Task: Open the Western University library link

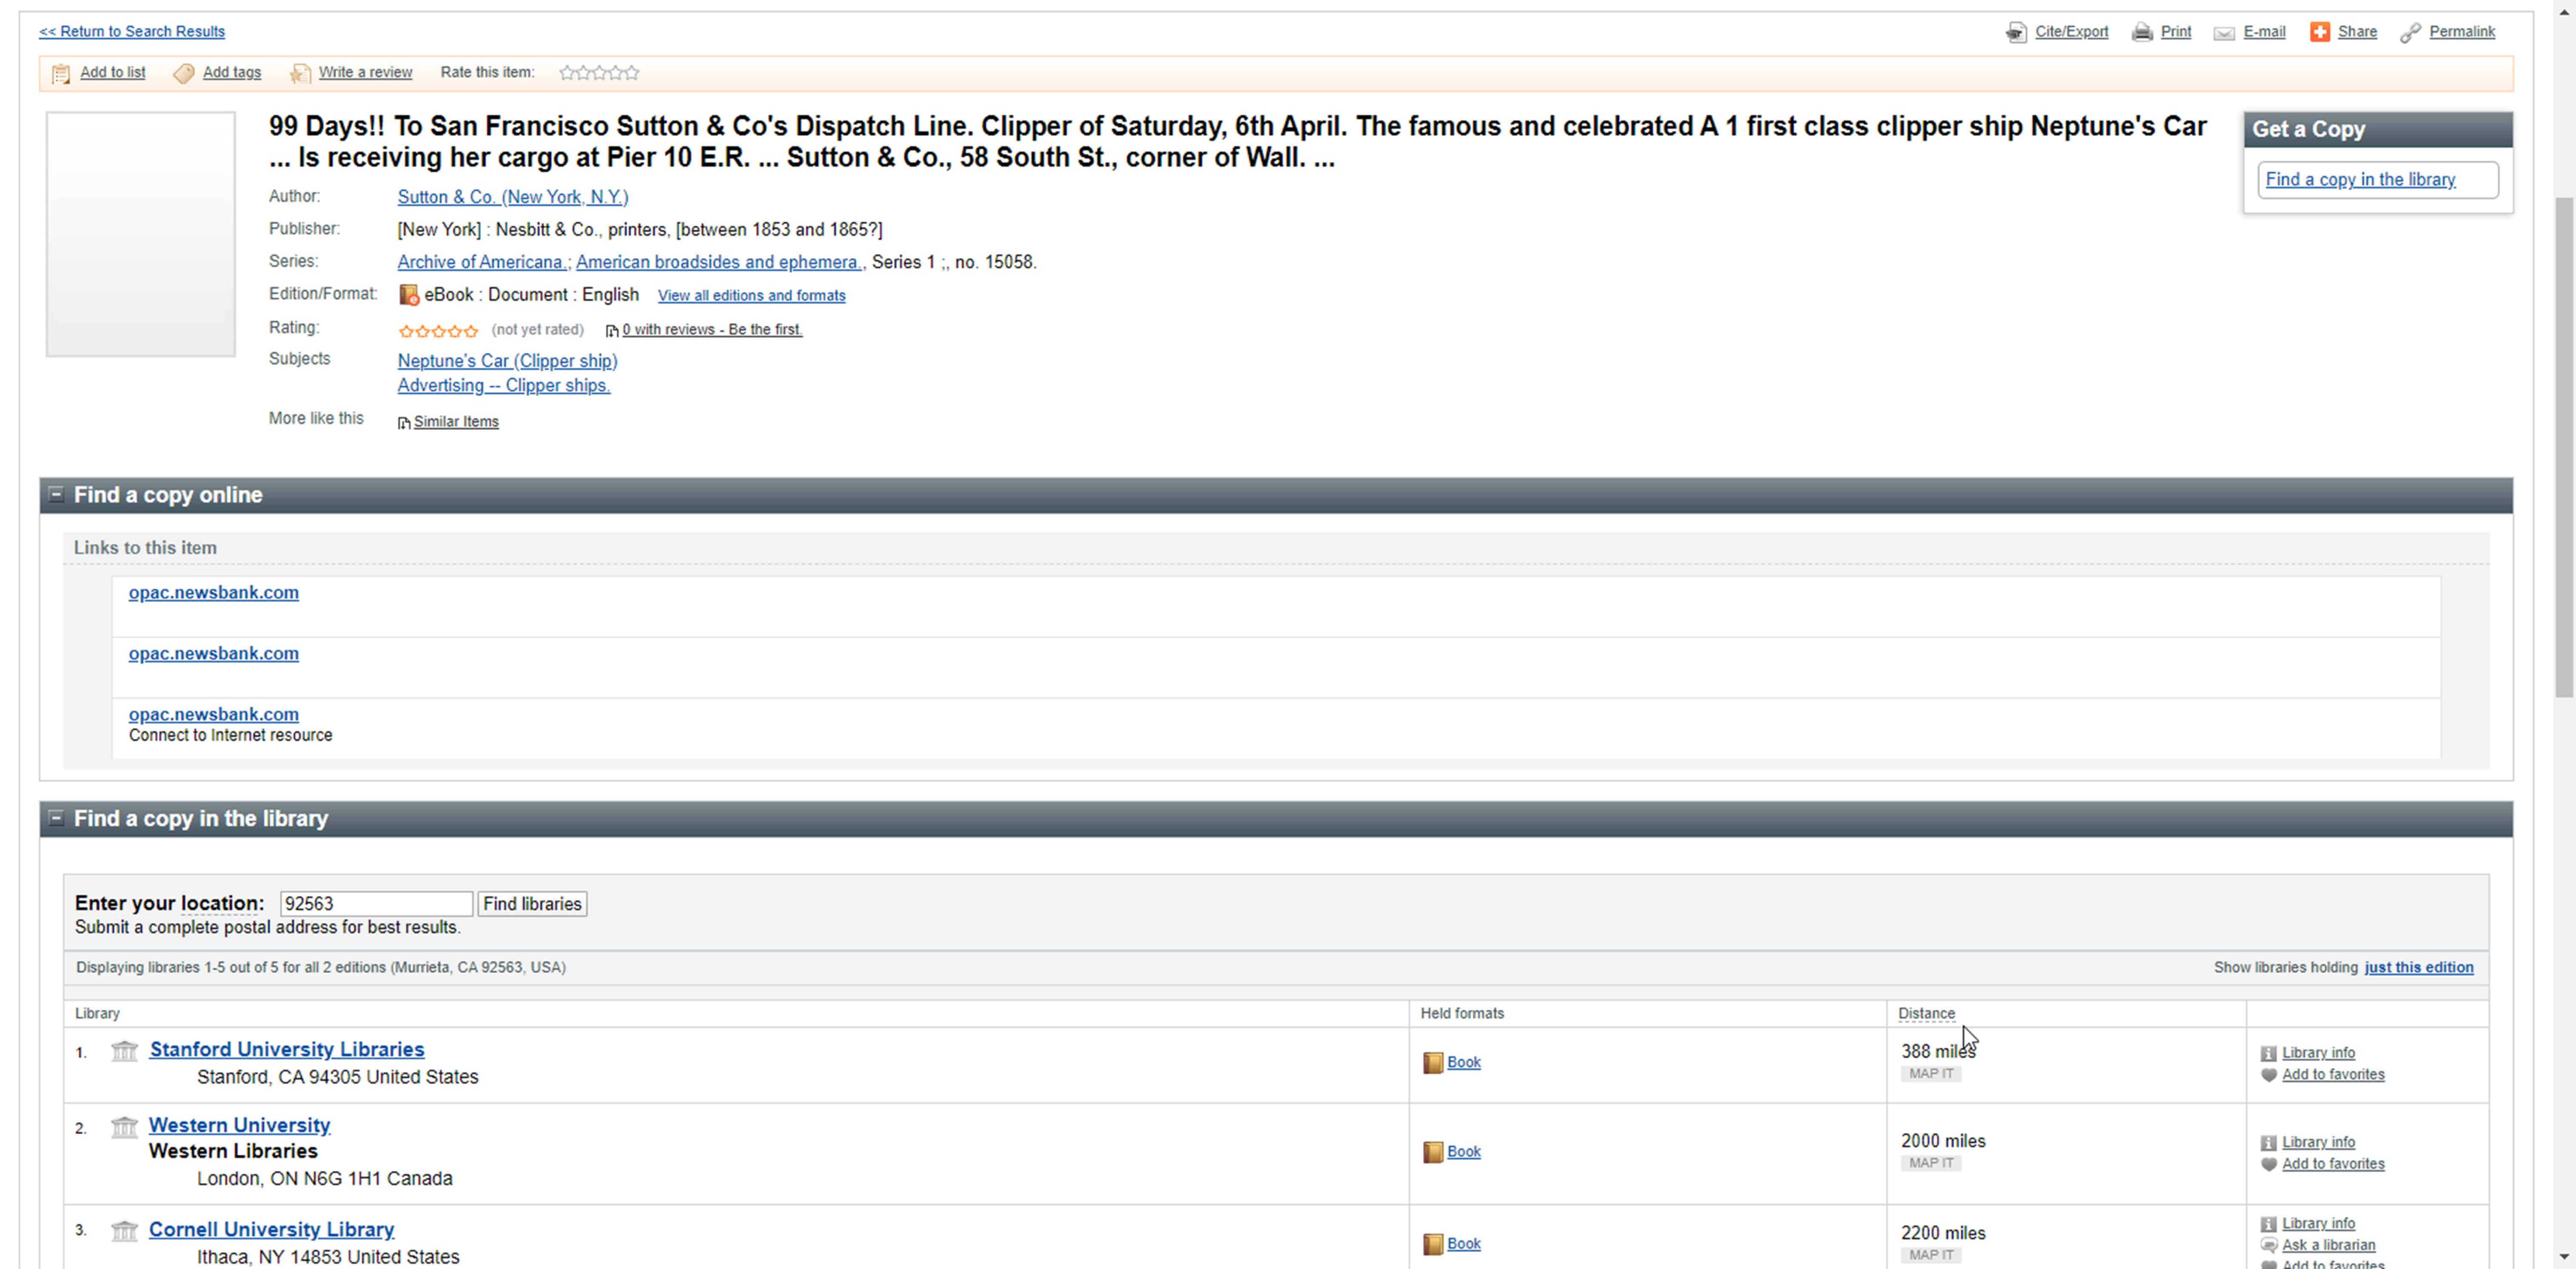Action: tap(239, 1126)
